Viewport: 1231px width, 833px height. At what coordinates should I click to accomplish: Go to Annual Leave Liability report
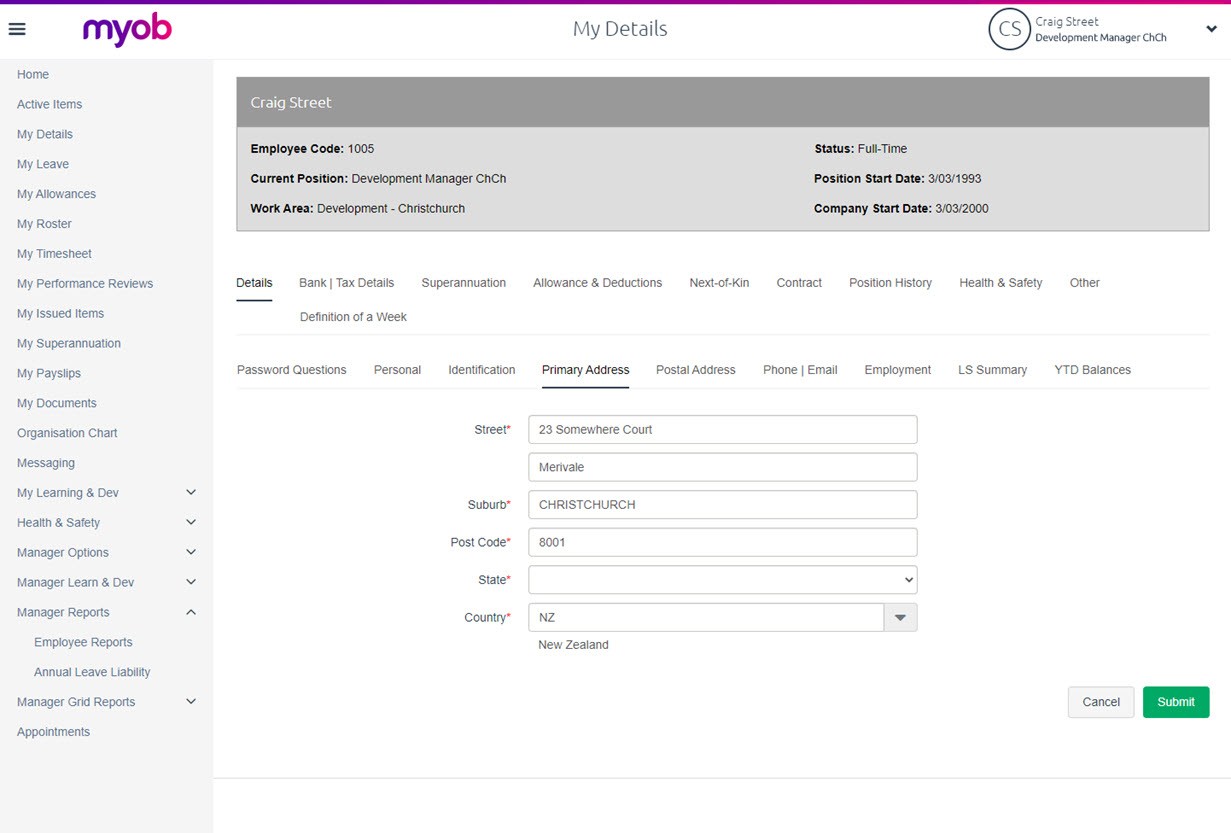[92, 672]
